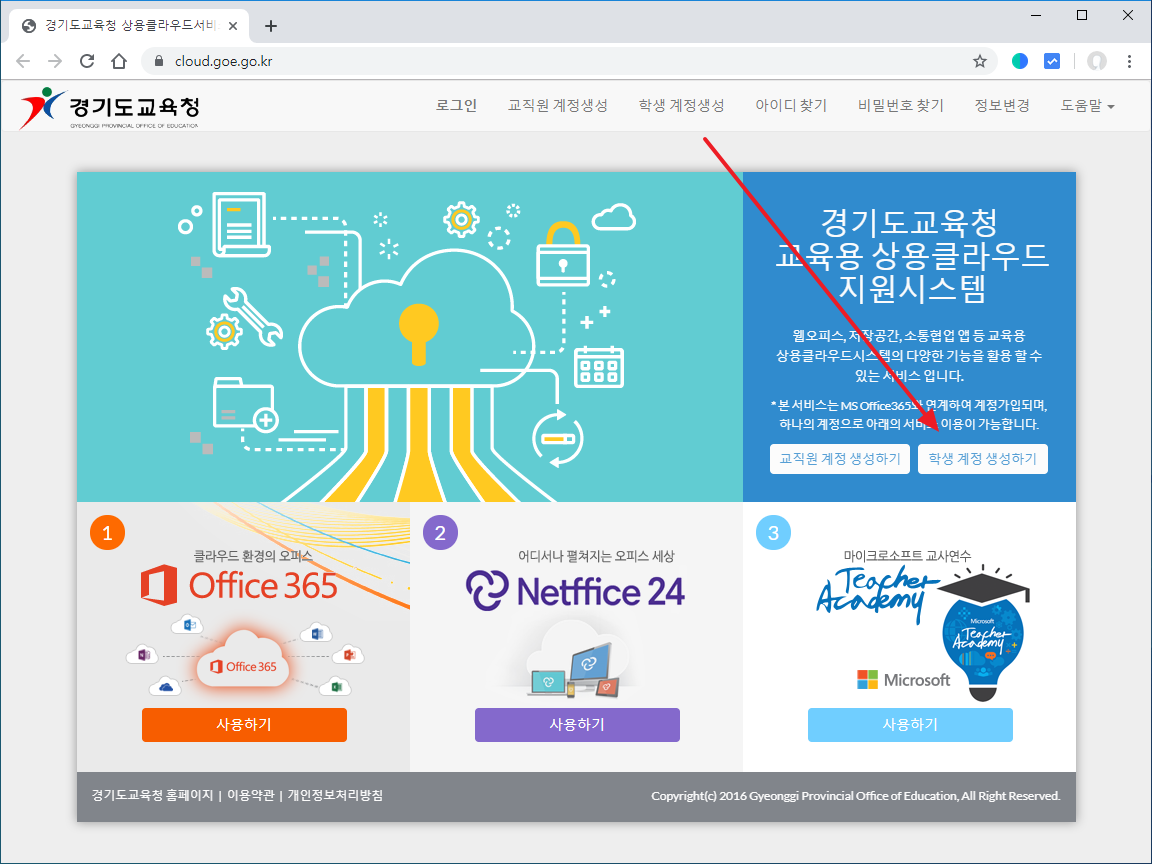
Task: Open a new browser tab
Action: click(271, 26)
